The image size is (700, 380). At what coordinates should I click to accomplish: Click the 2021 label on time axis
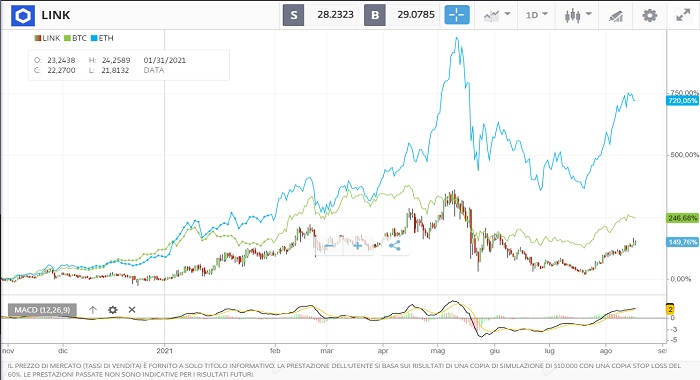pos(164,351)
